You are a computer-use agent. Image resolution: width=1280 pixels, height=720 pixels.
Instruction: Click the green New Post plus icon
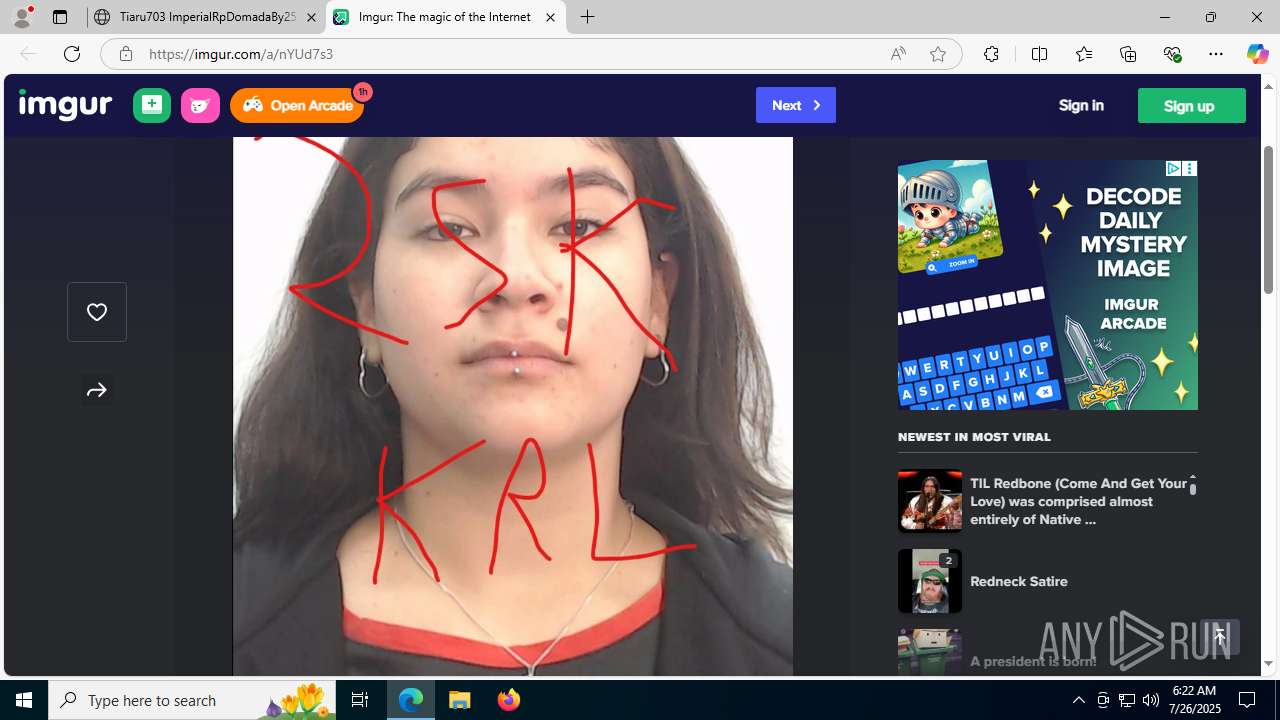tap(152, 105)
